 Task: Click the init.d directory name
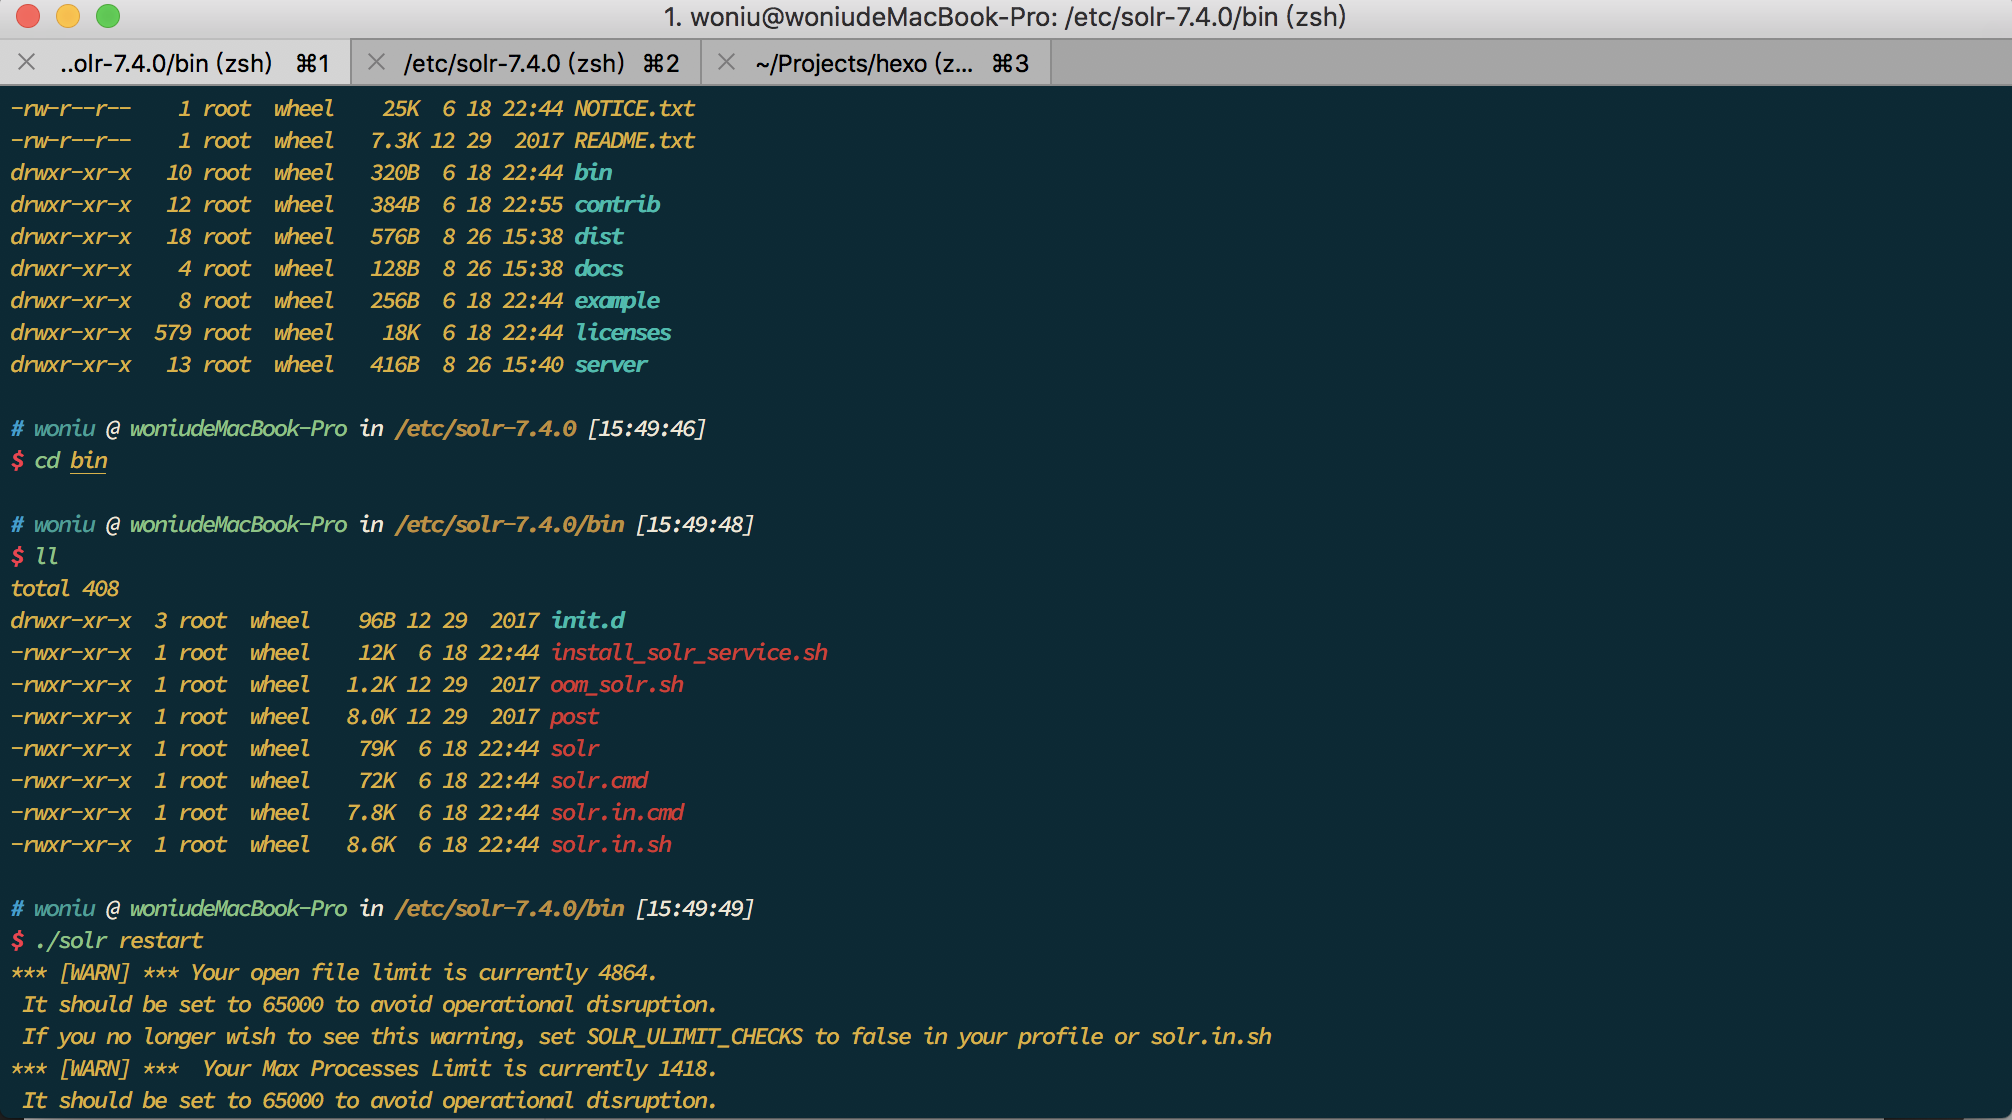588,621
